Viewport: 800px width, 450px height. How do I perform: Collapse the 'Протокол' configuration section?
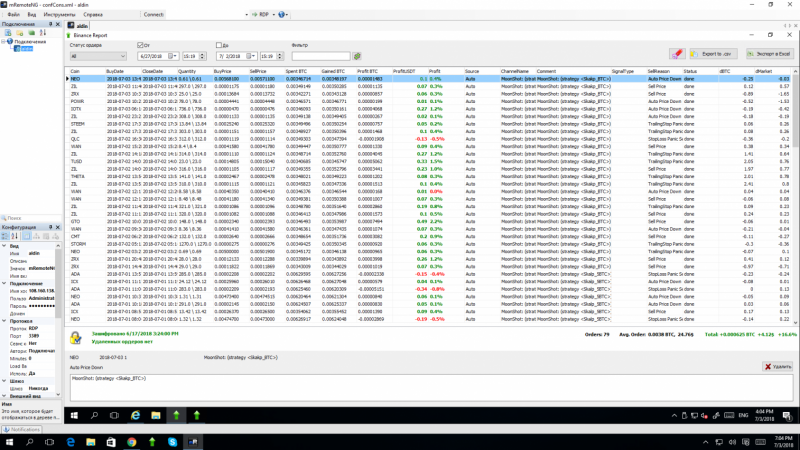4,321
